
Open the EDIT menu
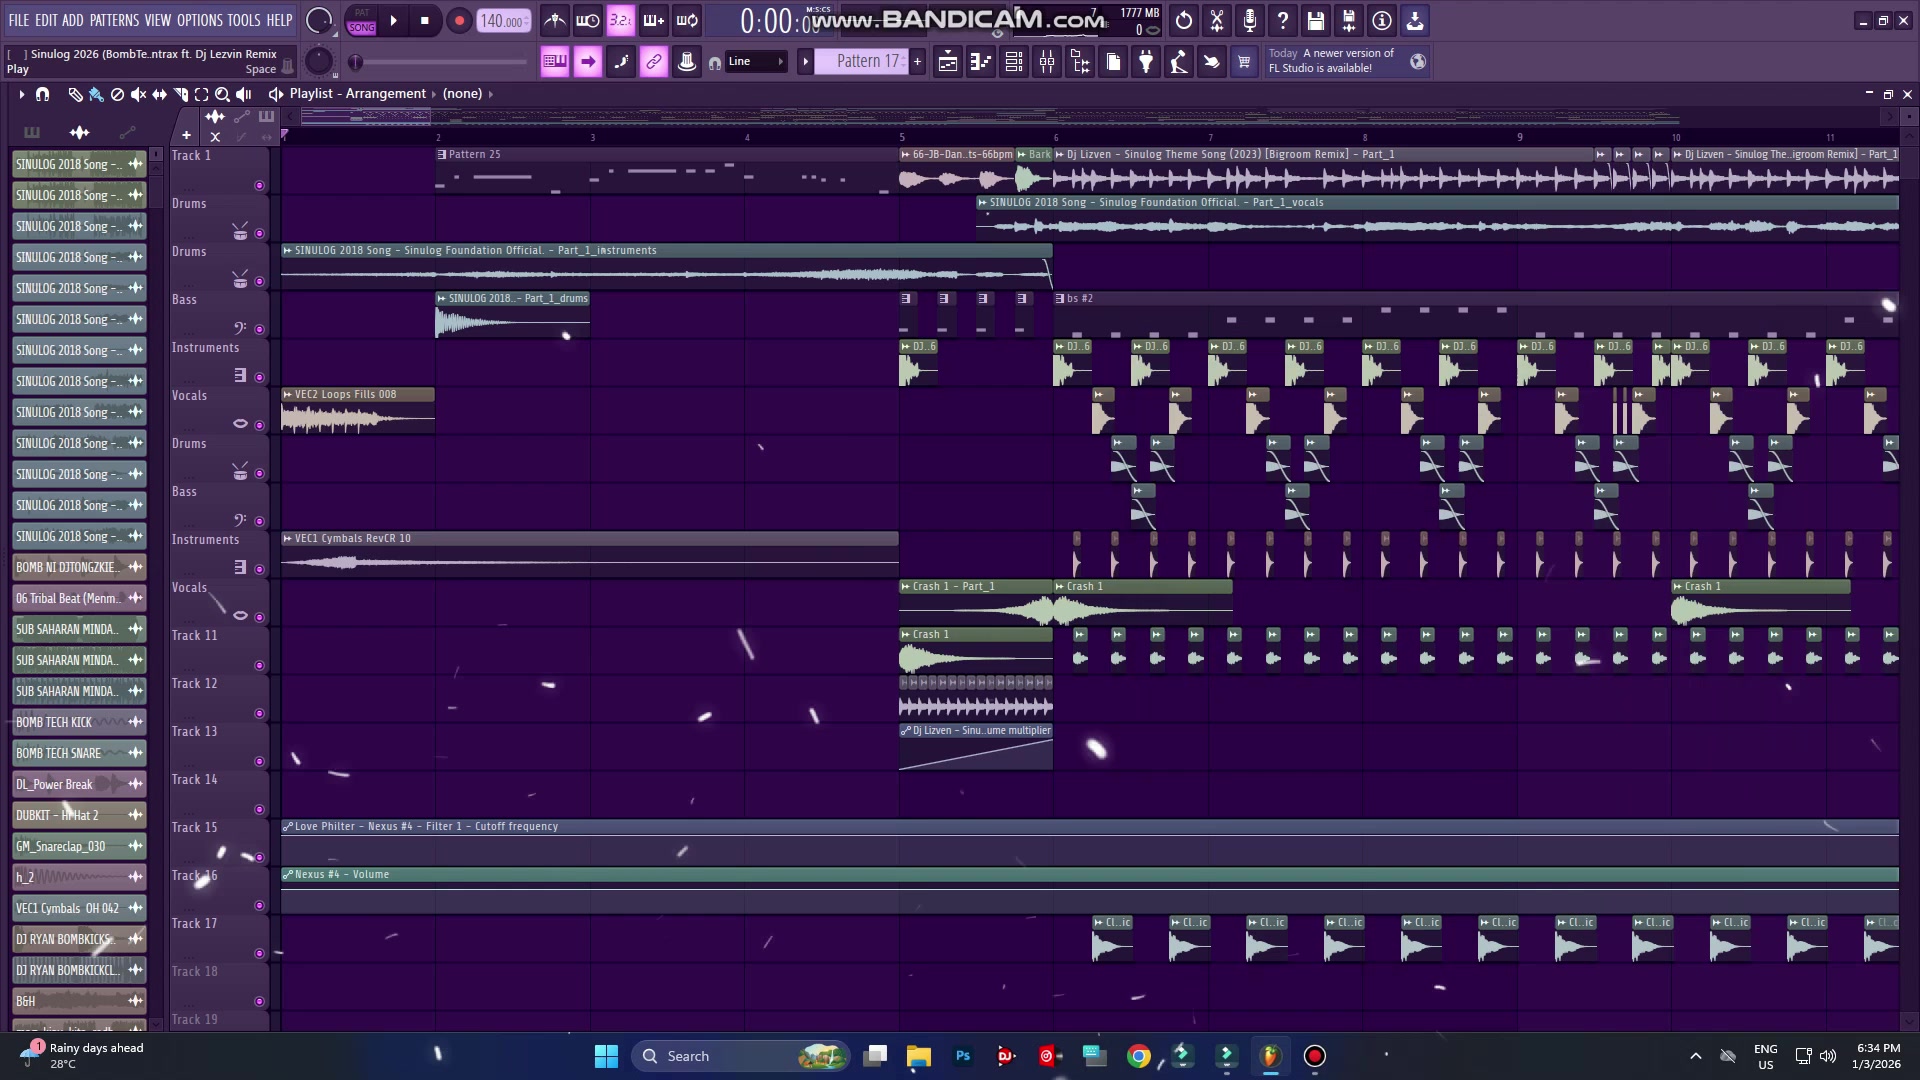click(46, 20)
